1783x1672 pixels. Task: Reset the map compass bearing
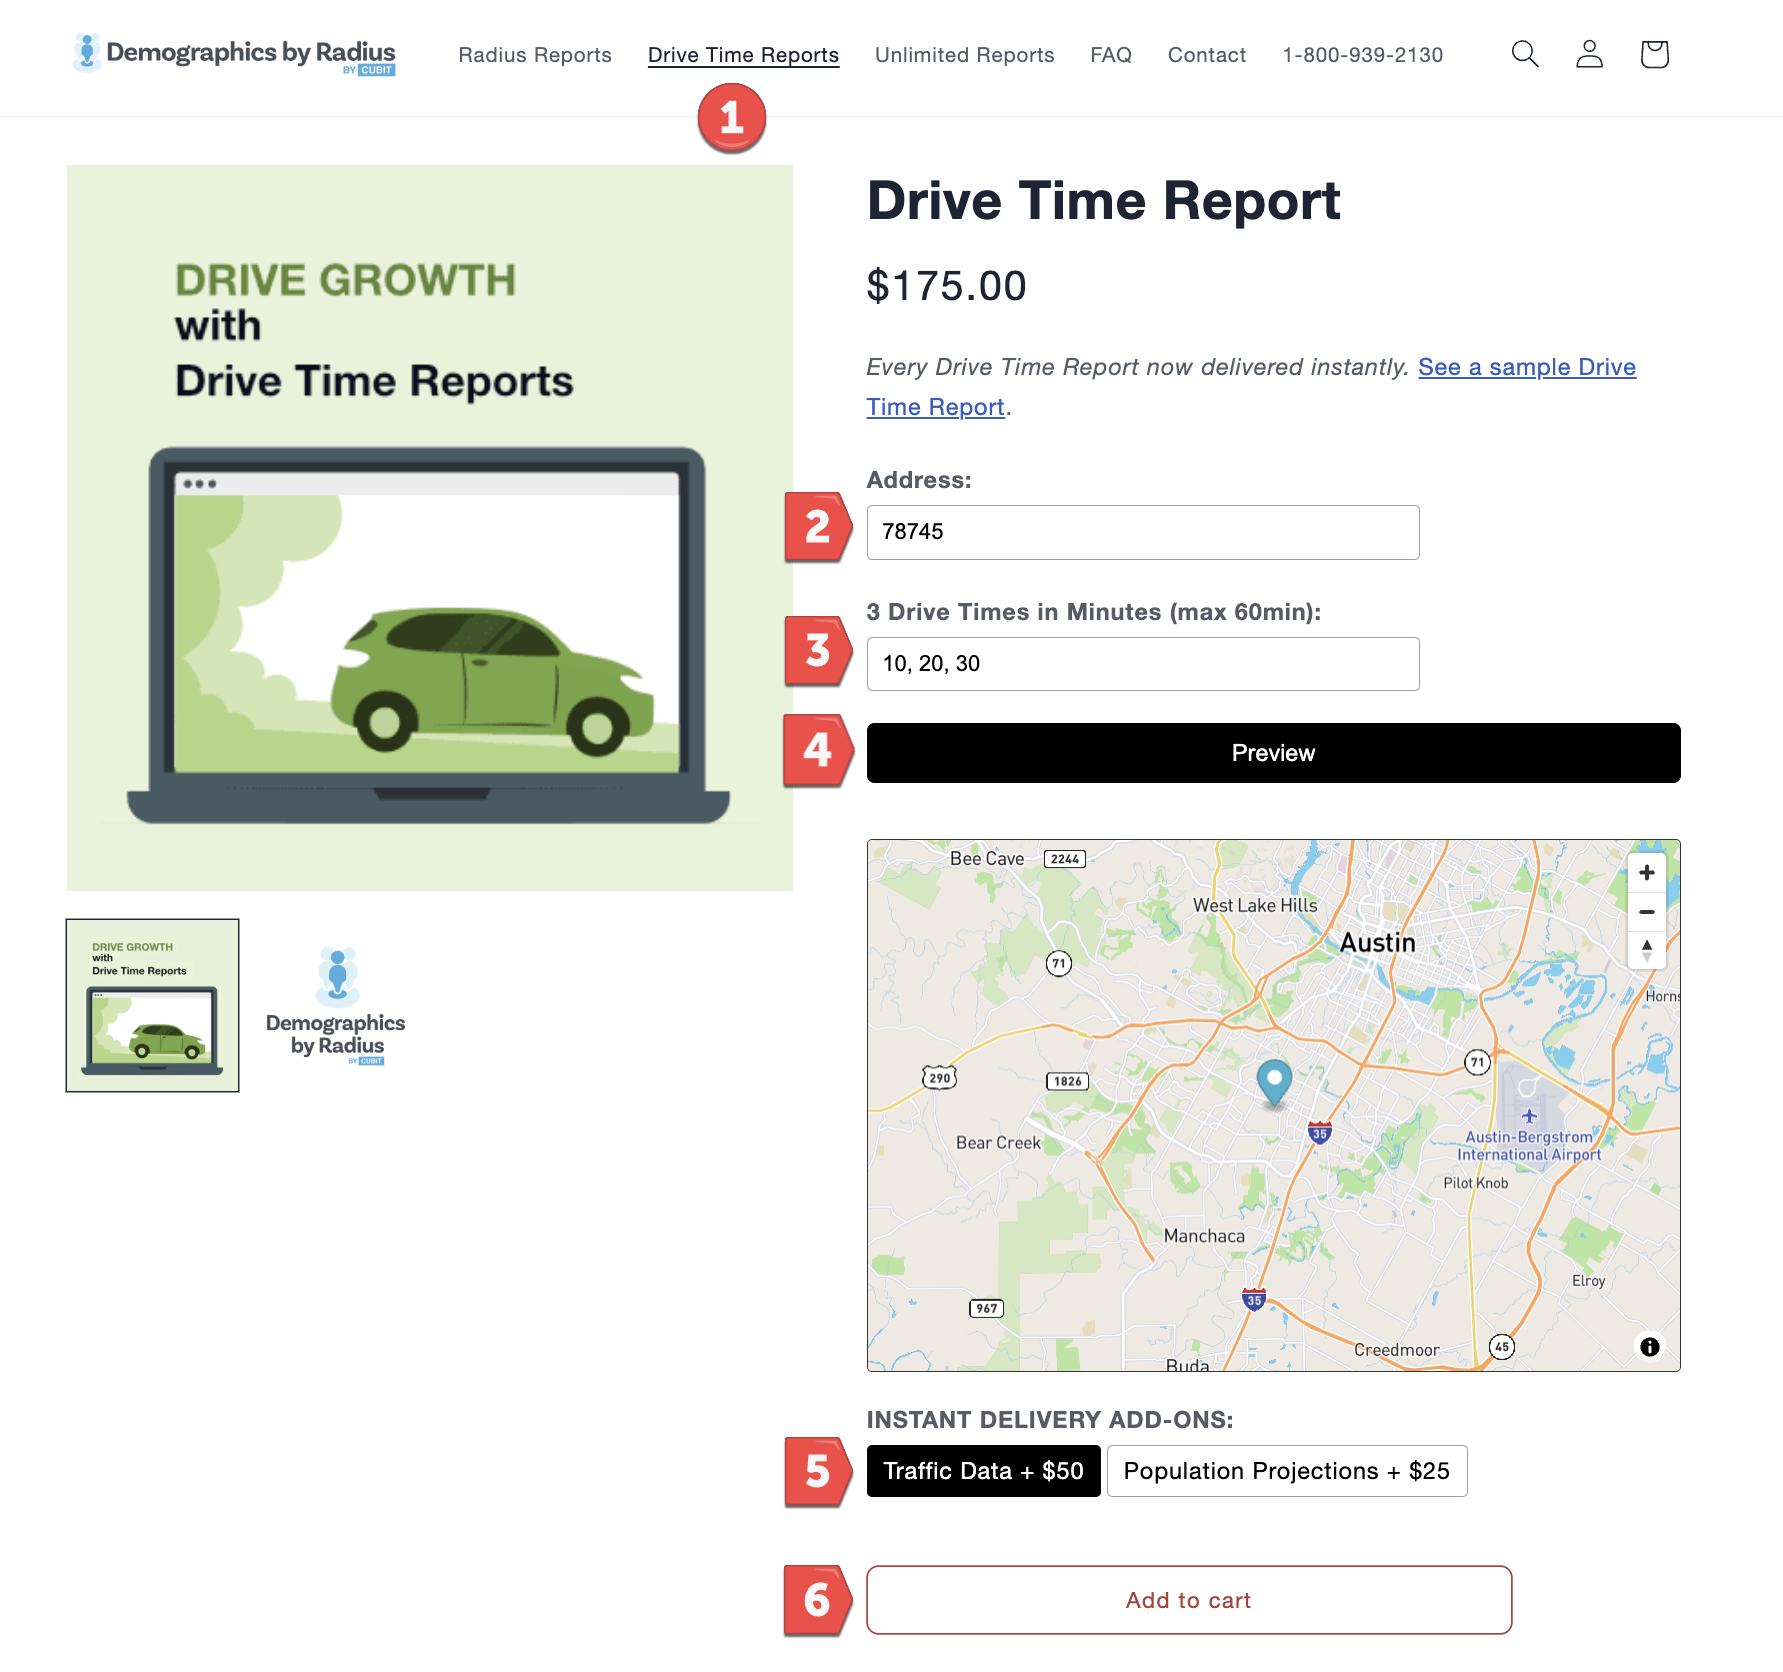1646,950
